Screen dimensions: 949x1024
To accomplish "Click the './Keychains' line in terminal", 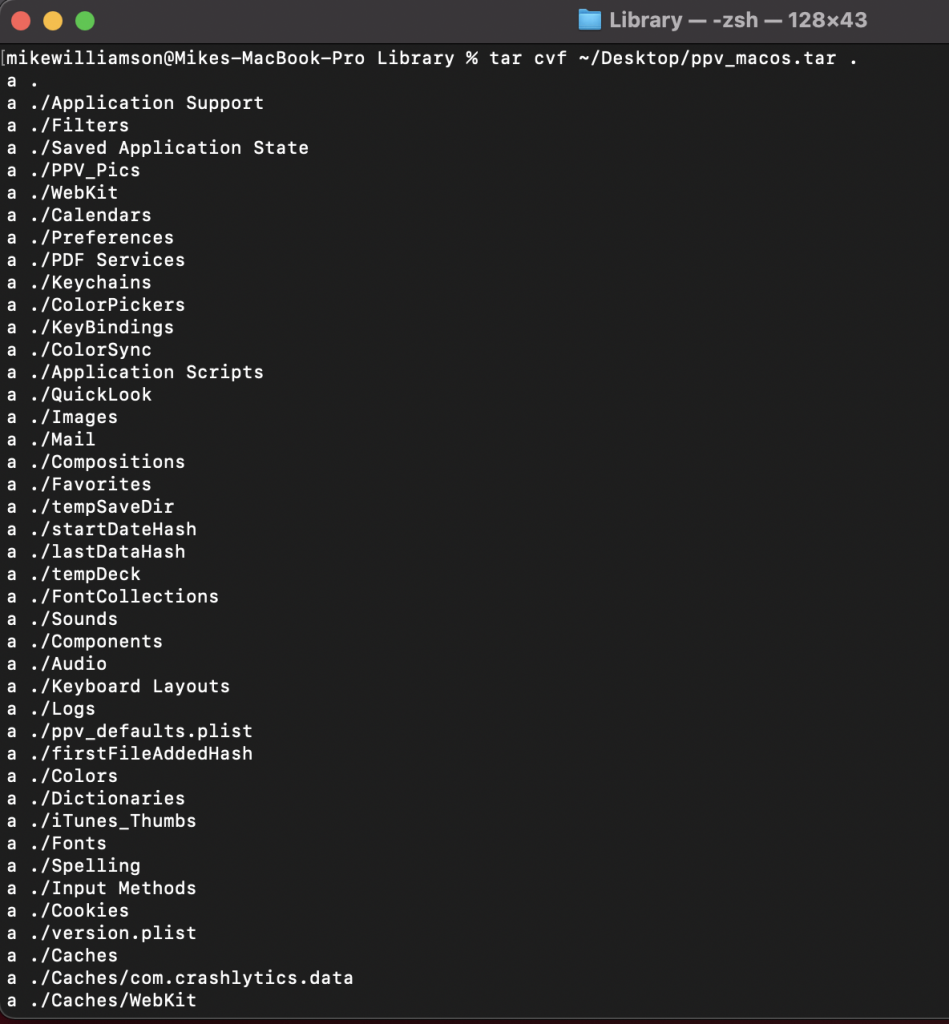I will click(90, 283).
